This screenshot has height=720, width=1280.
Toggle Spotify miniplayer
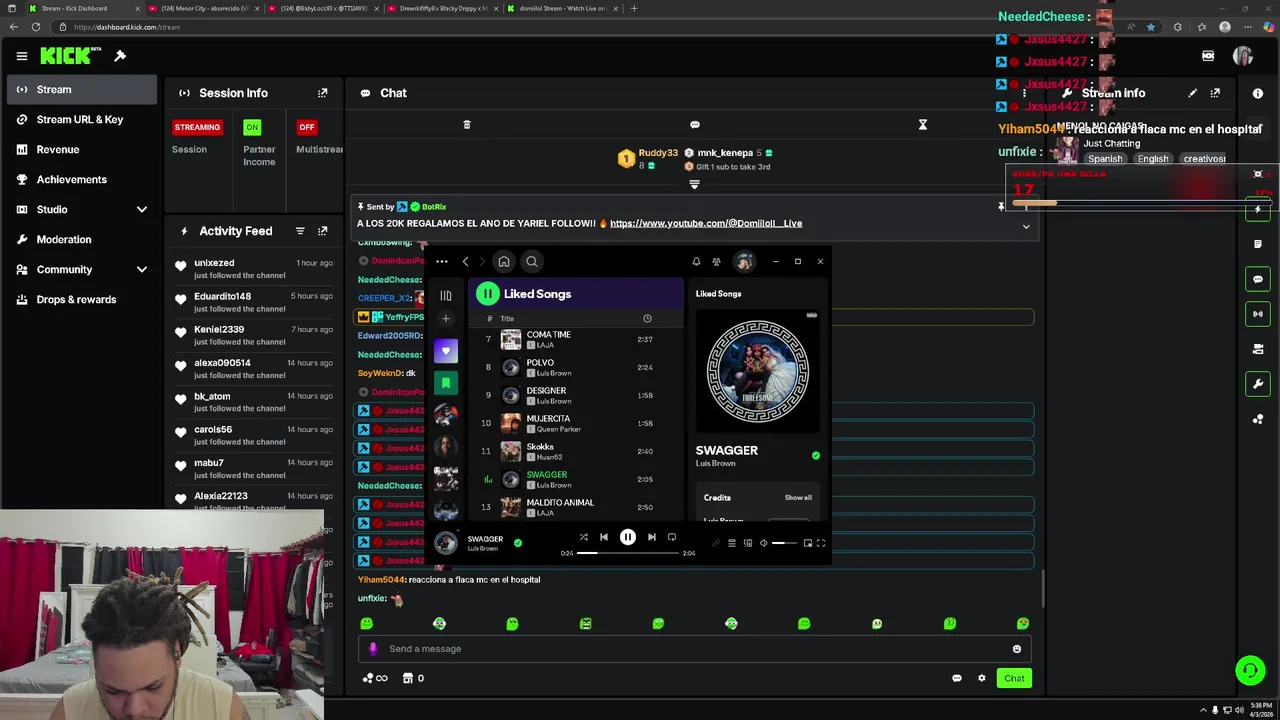pyautogui.click(x=808, y=543)
